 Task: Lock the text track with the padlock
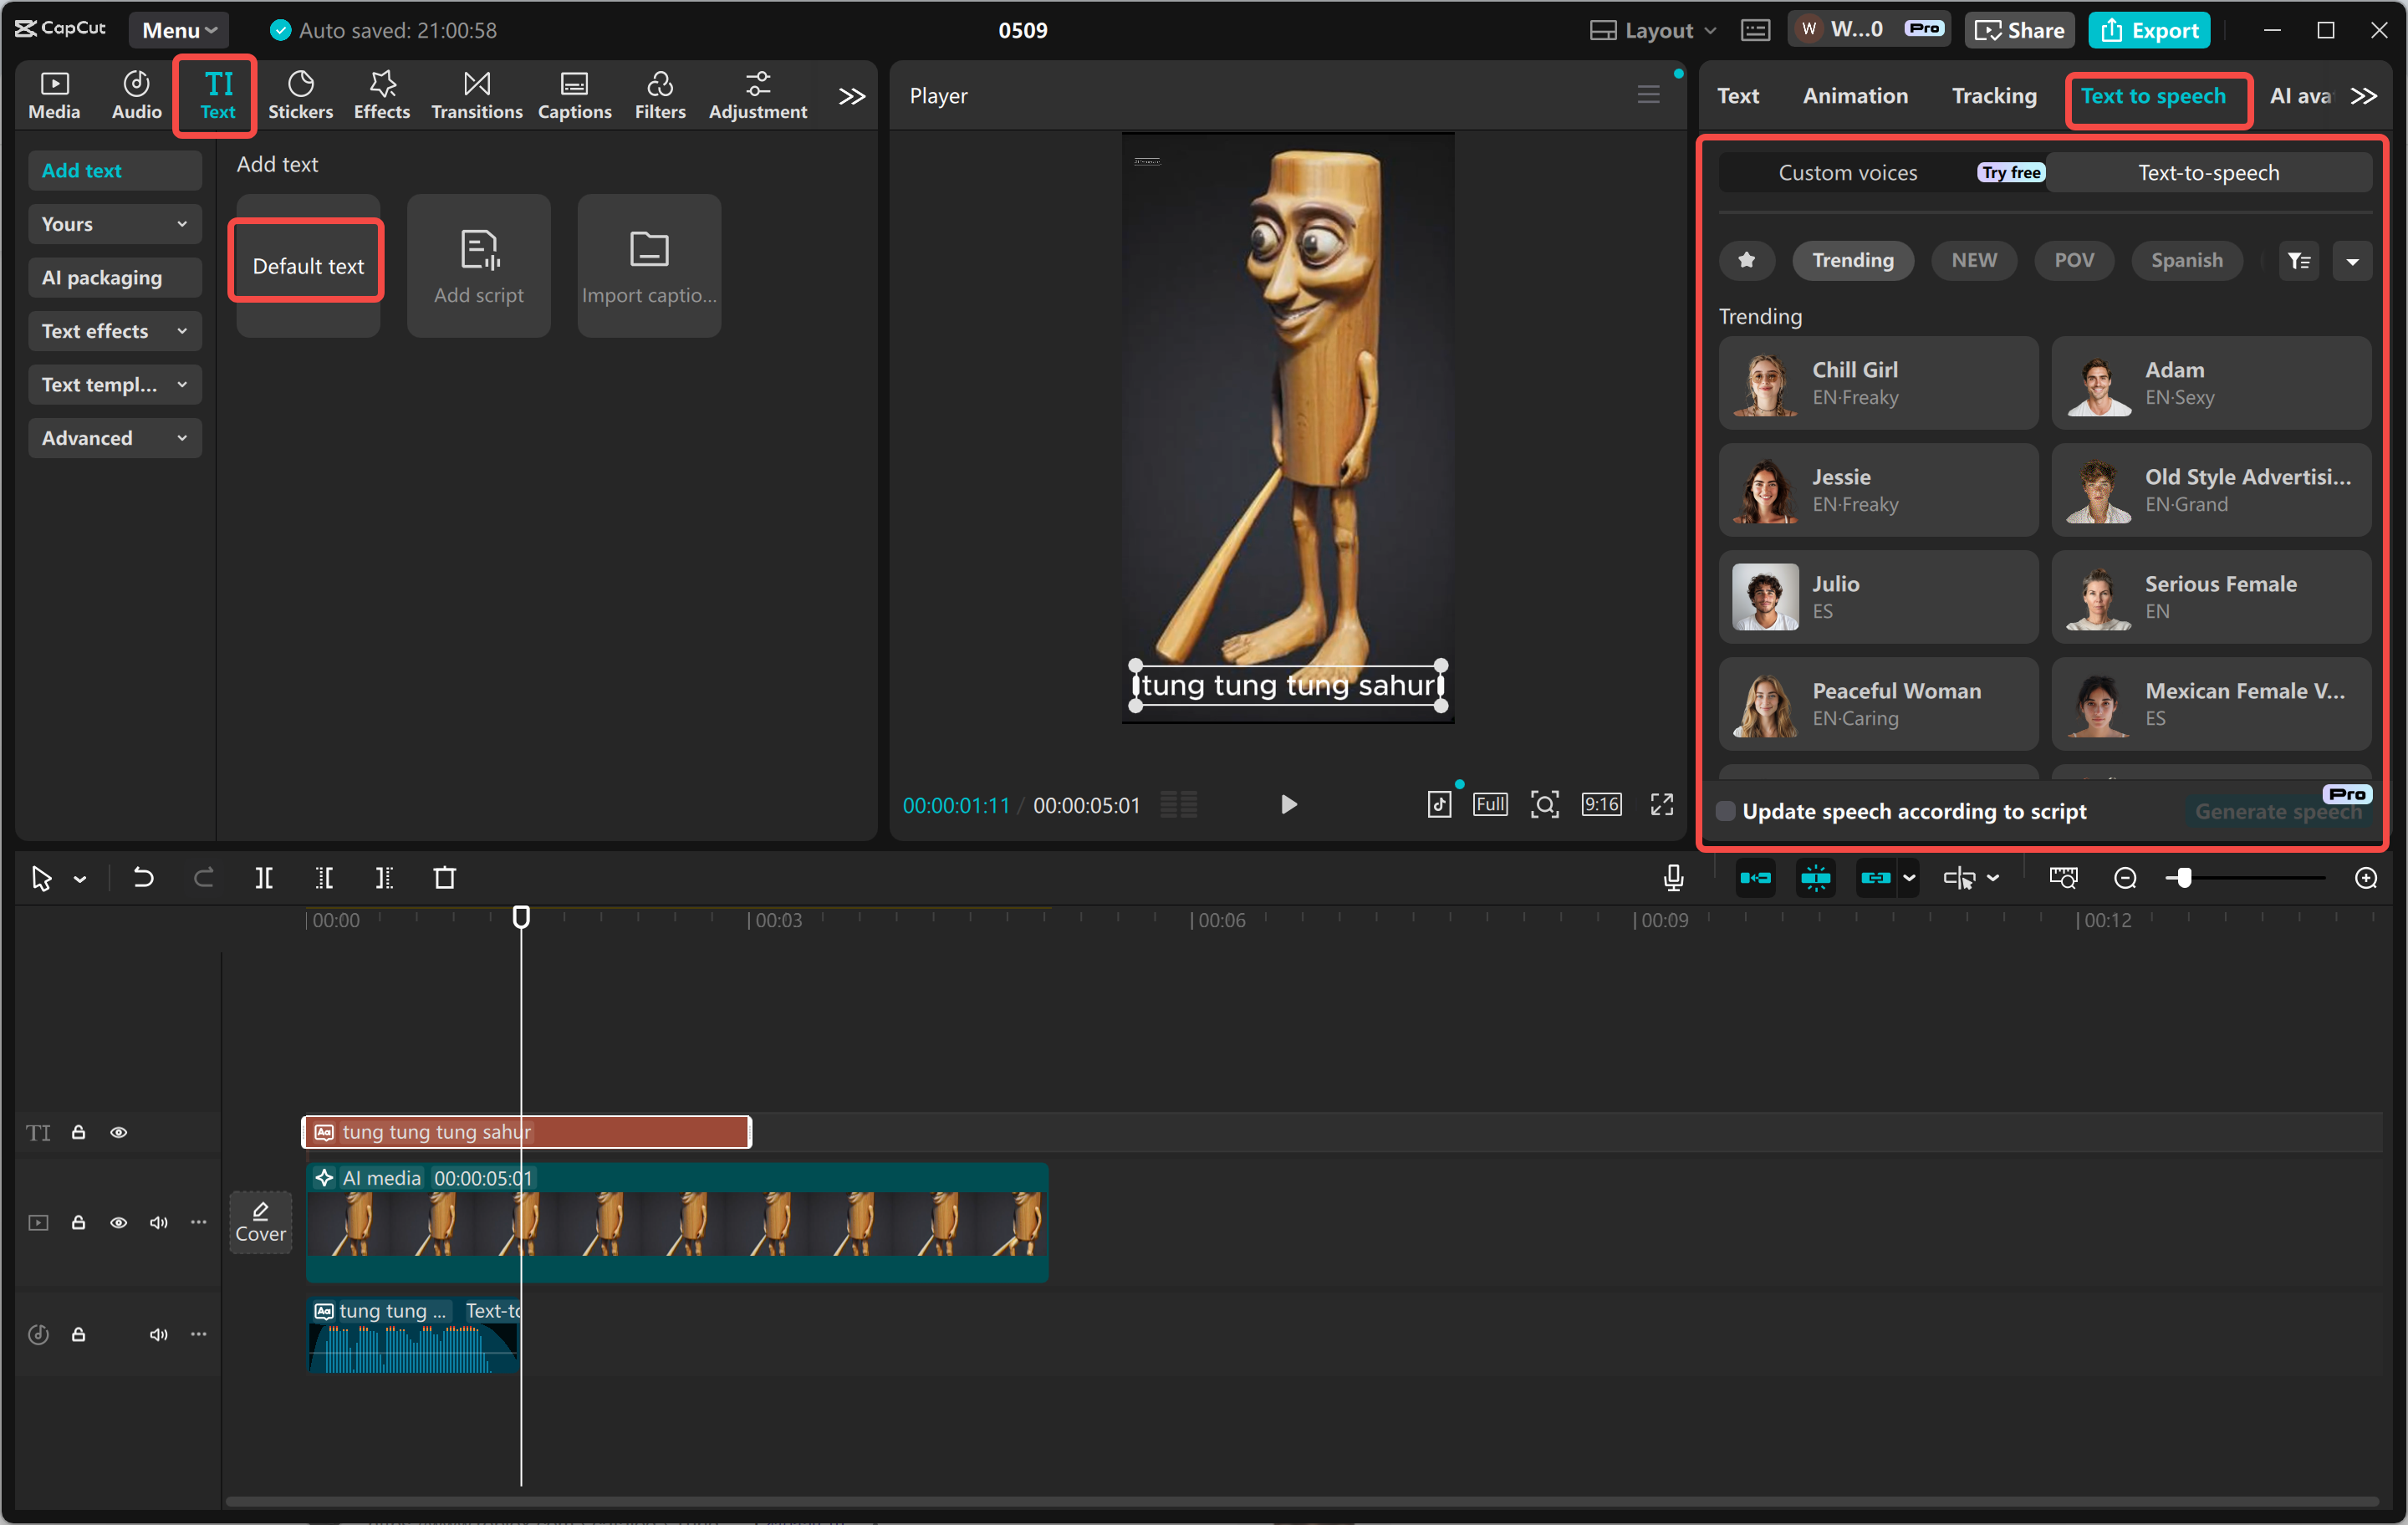click(x=78, y=1132)
